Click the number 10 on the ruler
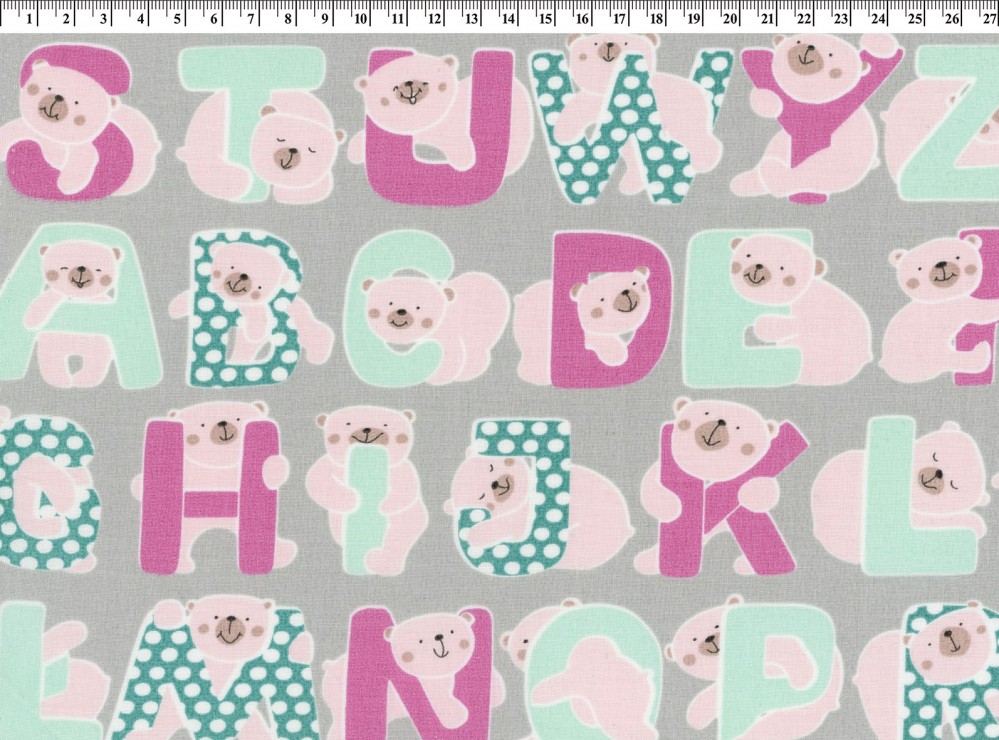Screen dimensions: 999x740 (x=361, y=19)
